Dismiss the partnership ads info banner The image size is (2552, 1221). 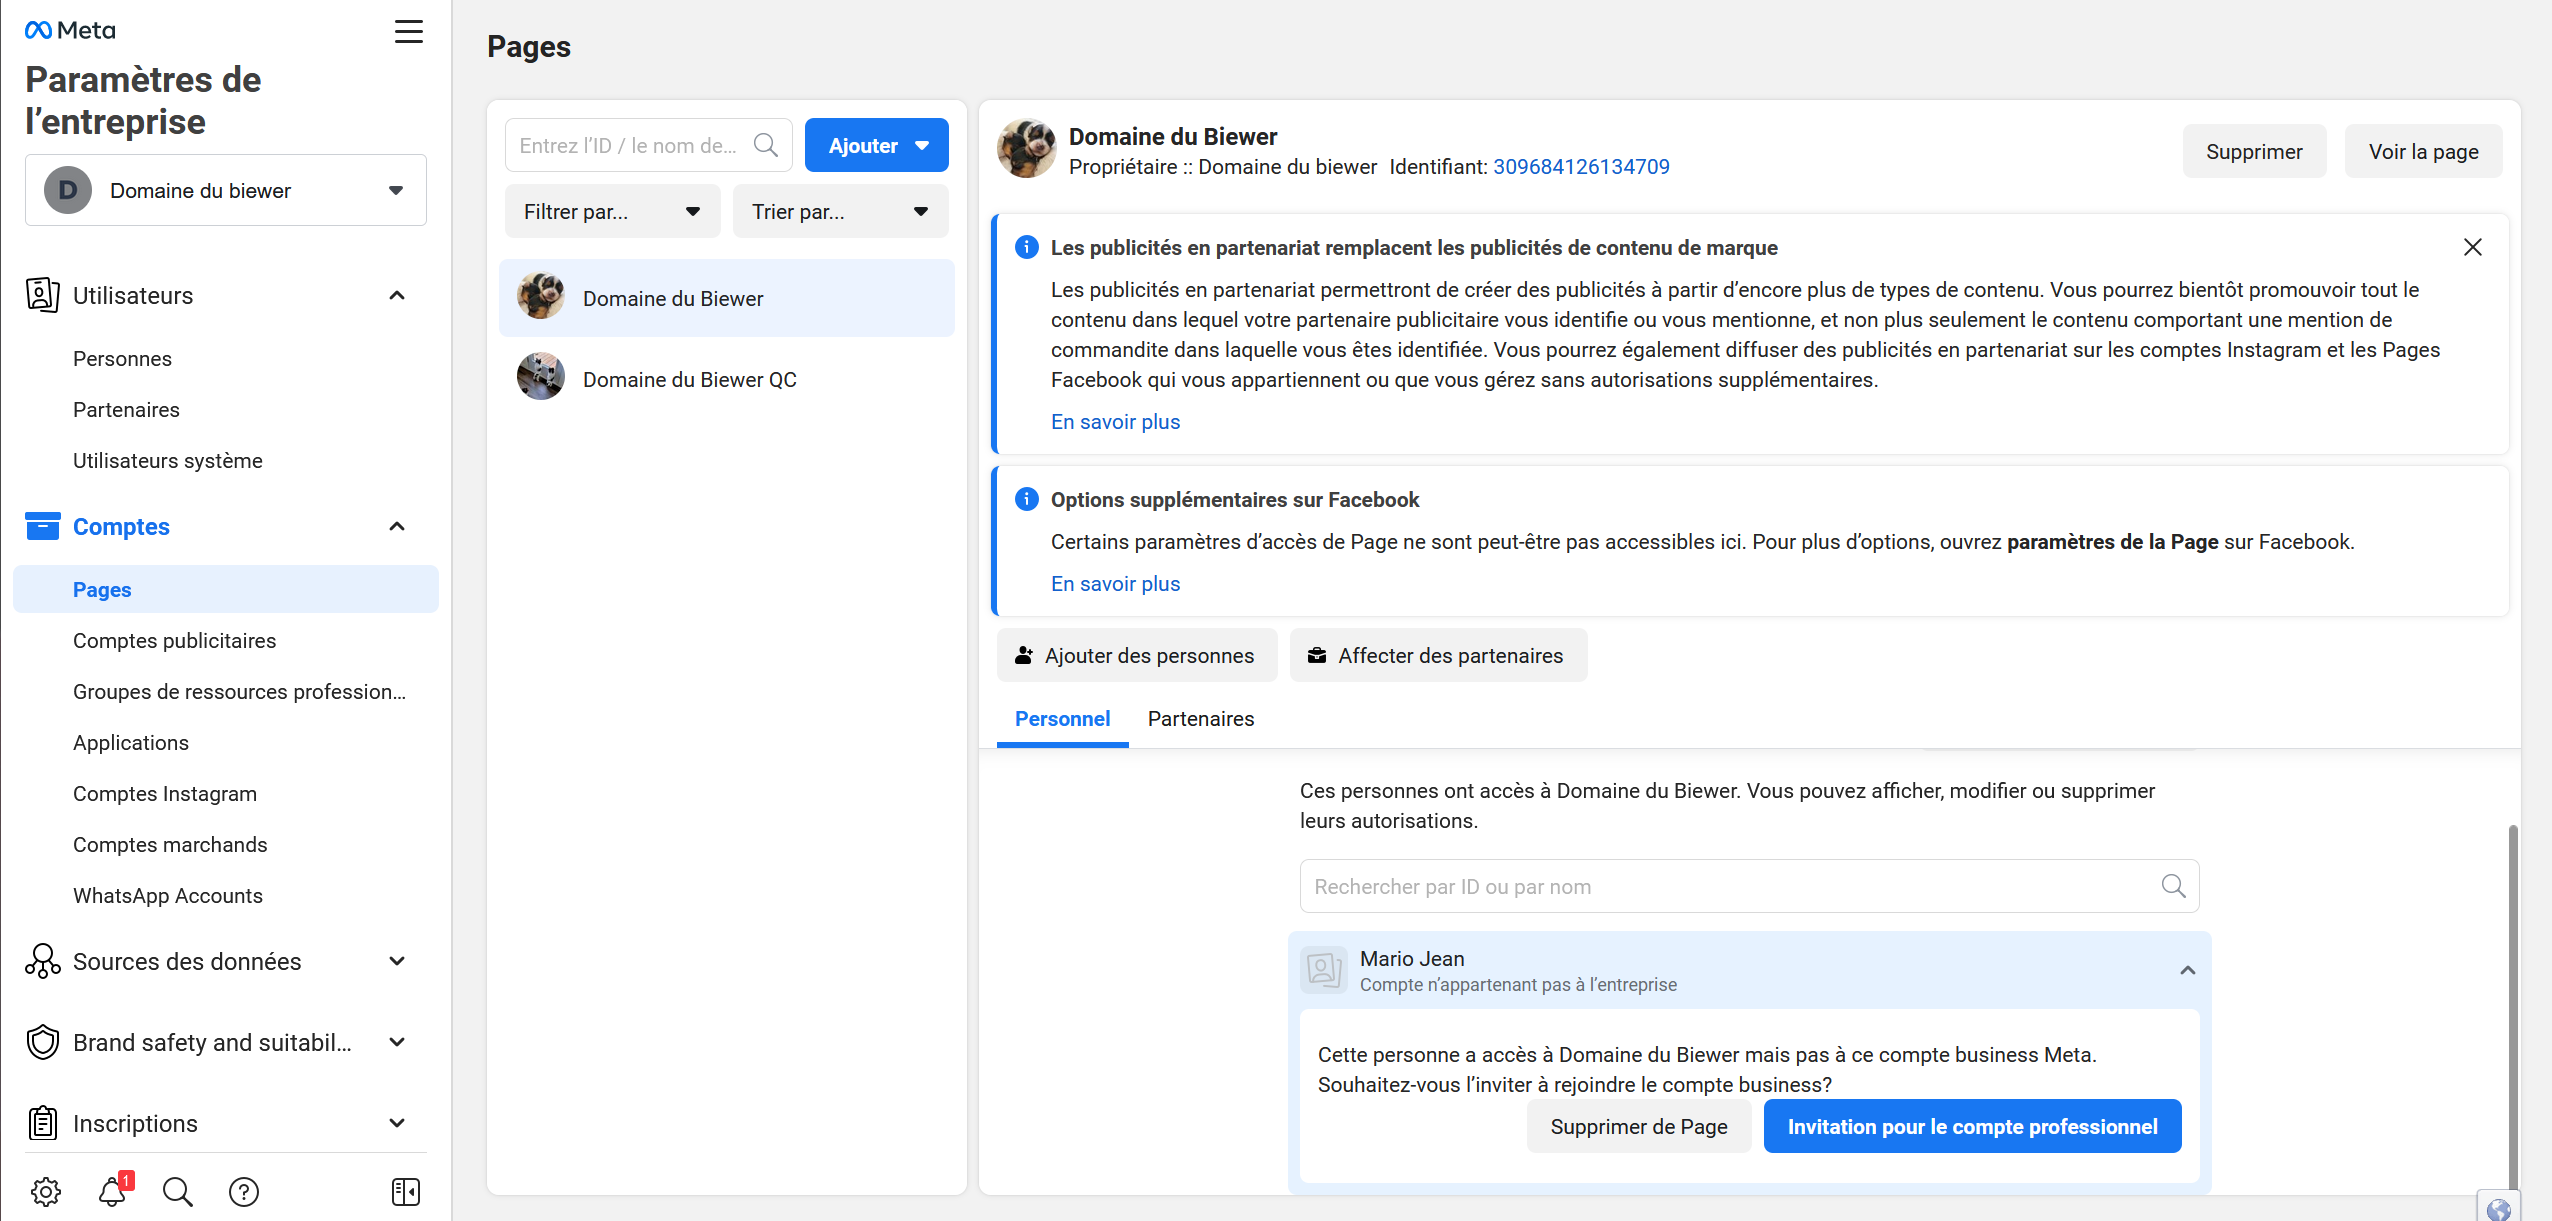click(2472, 247)
